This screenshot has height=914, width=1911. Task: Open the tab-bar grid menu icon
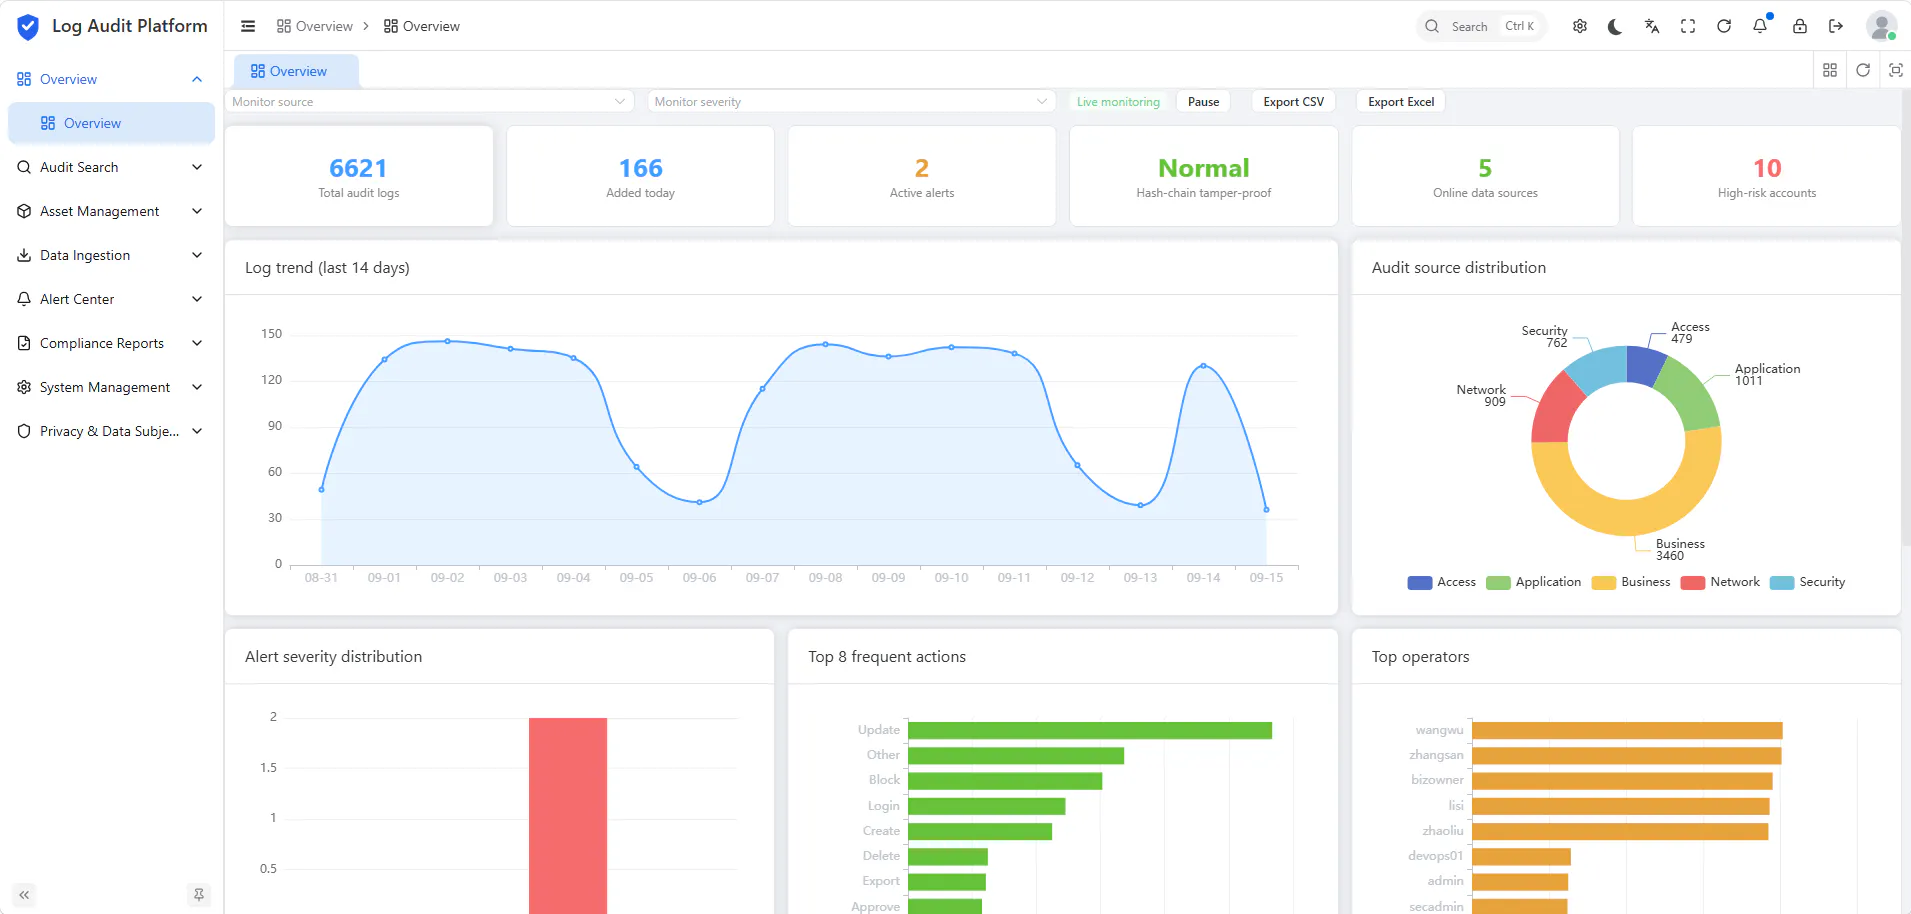tap(1830, 70)
